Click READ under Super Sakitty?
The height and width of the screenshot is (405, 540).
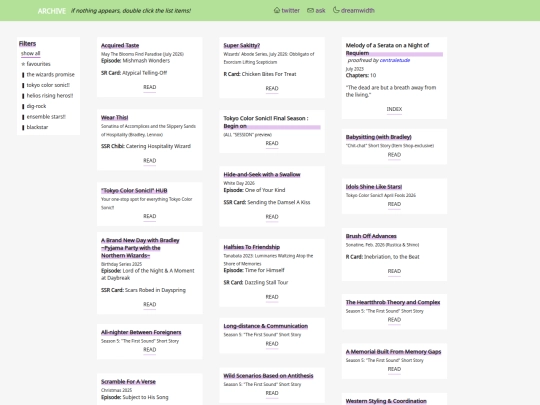point(272,89)
